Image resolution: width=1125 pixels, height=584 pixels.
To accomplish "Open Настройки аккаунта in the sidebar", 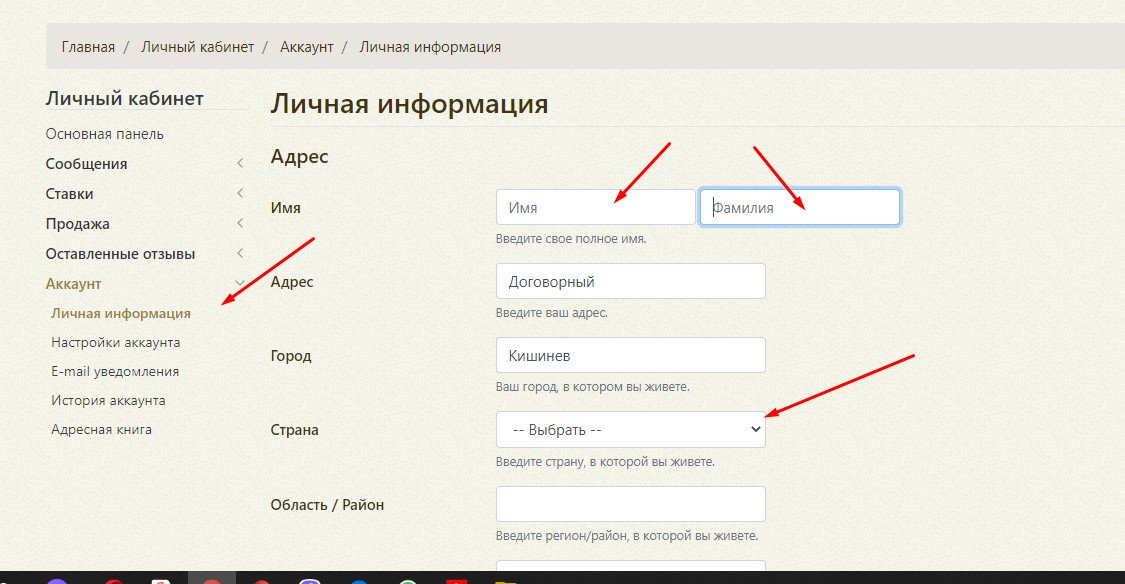I will pyautogui.click(x=116, y=342).
